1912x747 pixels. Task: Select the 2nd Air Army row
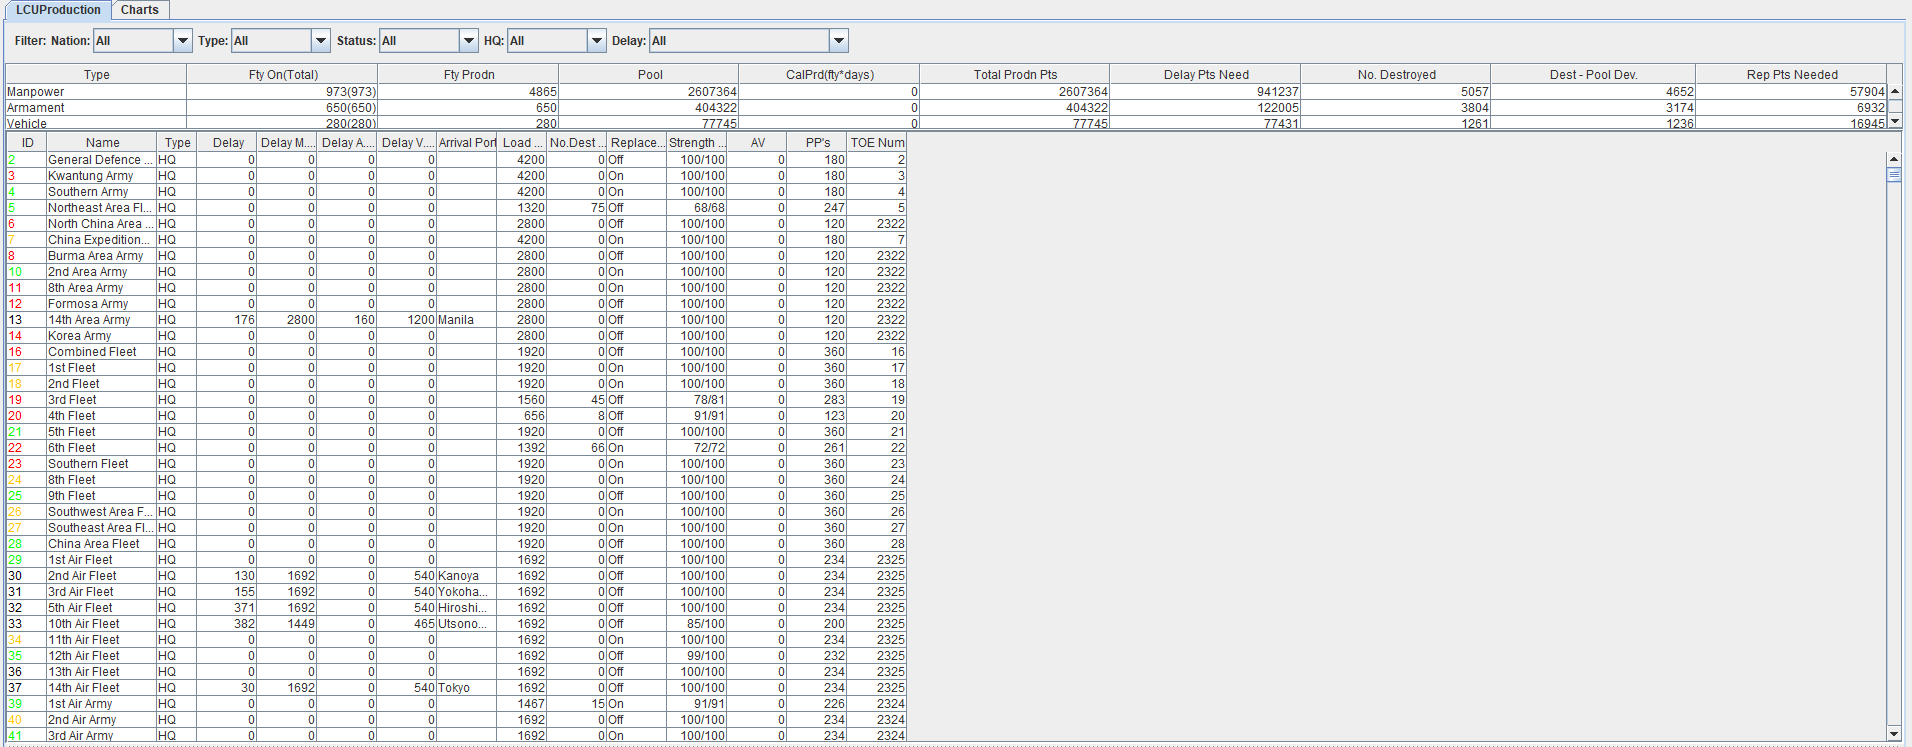click(x=456, y=720)
